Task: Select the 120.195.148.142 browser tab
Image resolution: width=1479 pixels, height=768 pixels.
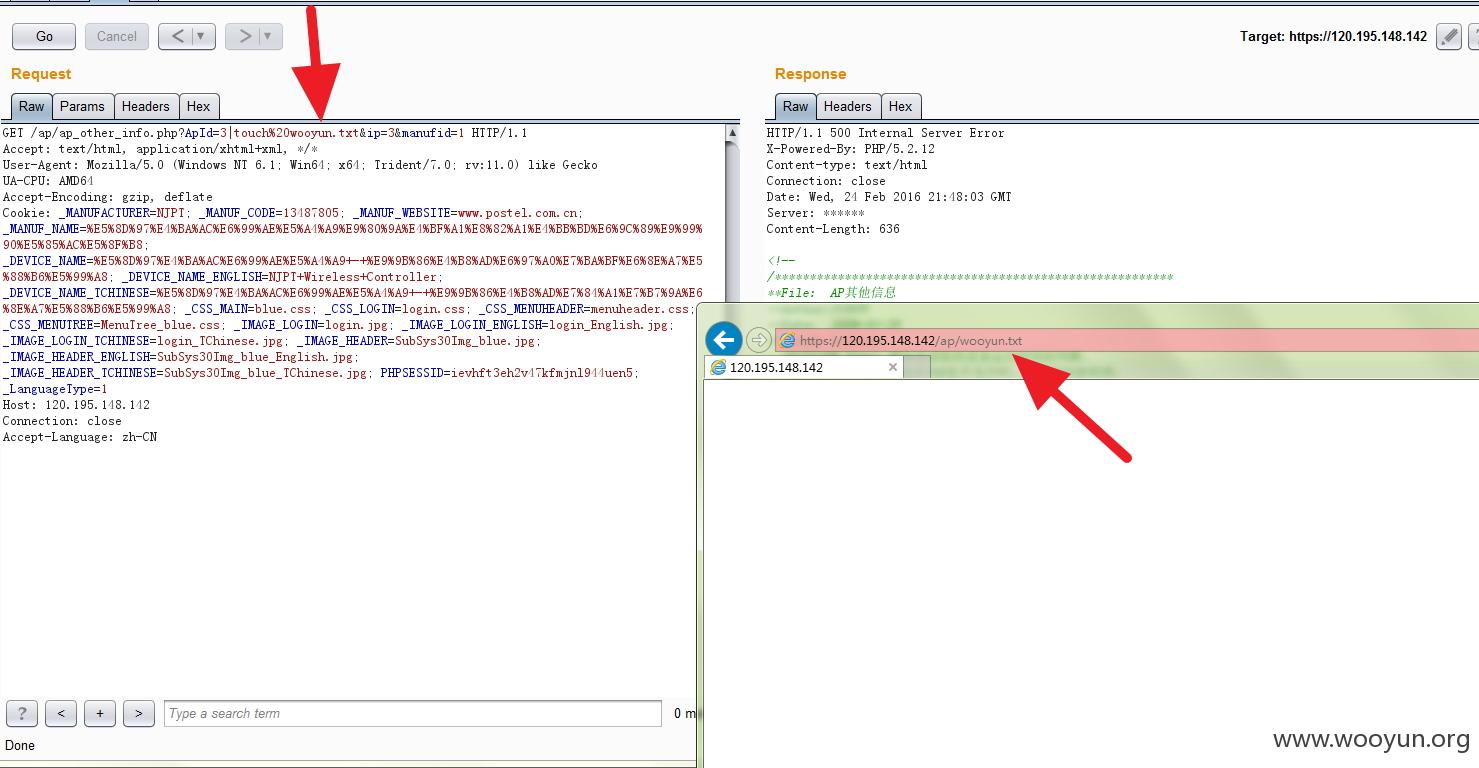Action: [805, 367]
